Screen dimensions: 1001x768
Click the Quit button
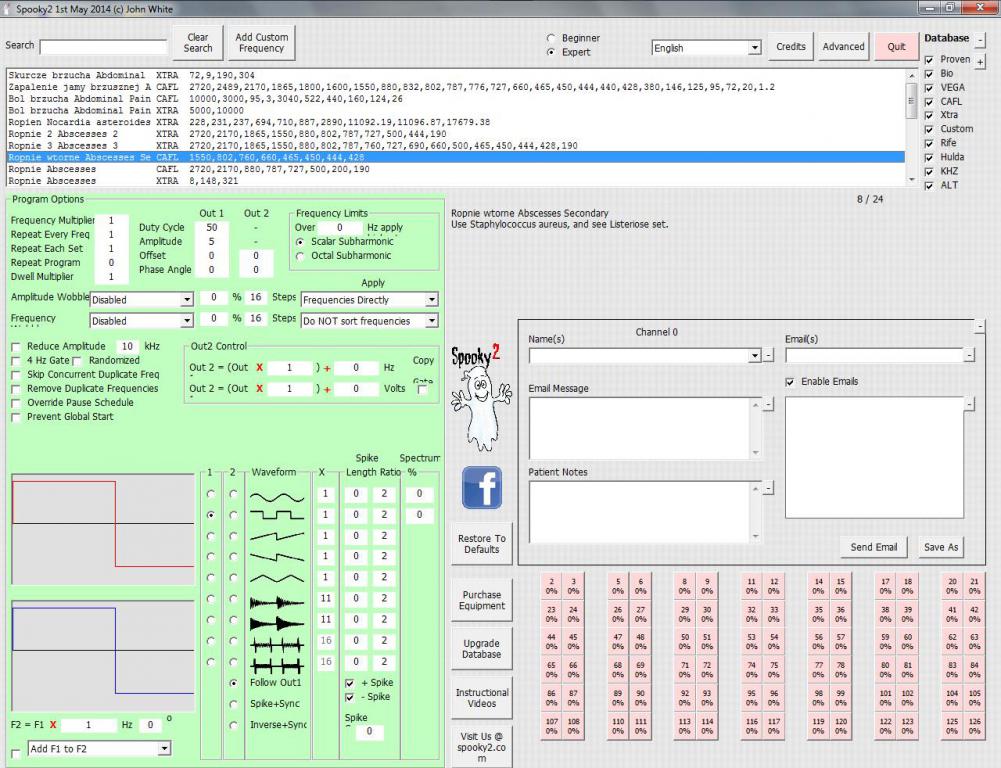(x=896, y=47)
